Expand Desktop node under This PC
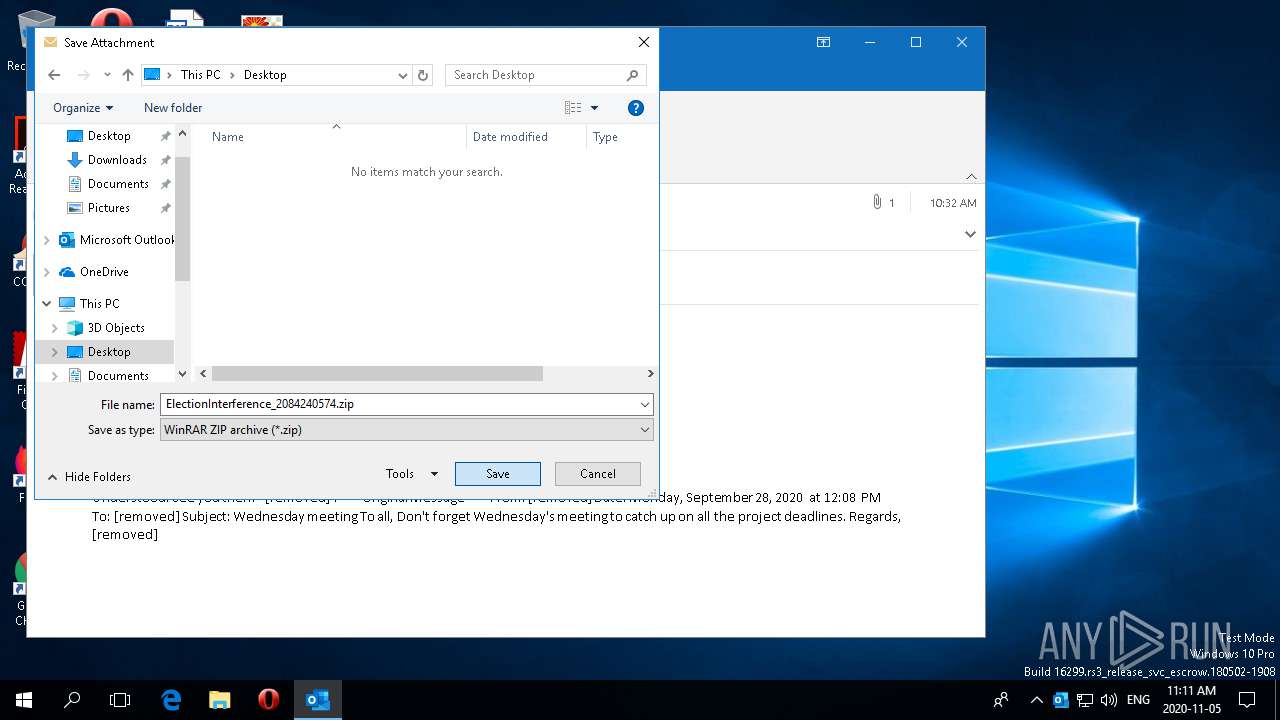The height and width of the screenshot is (720, 1280). pyautogui.click(x=54, y=352)
